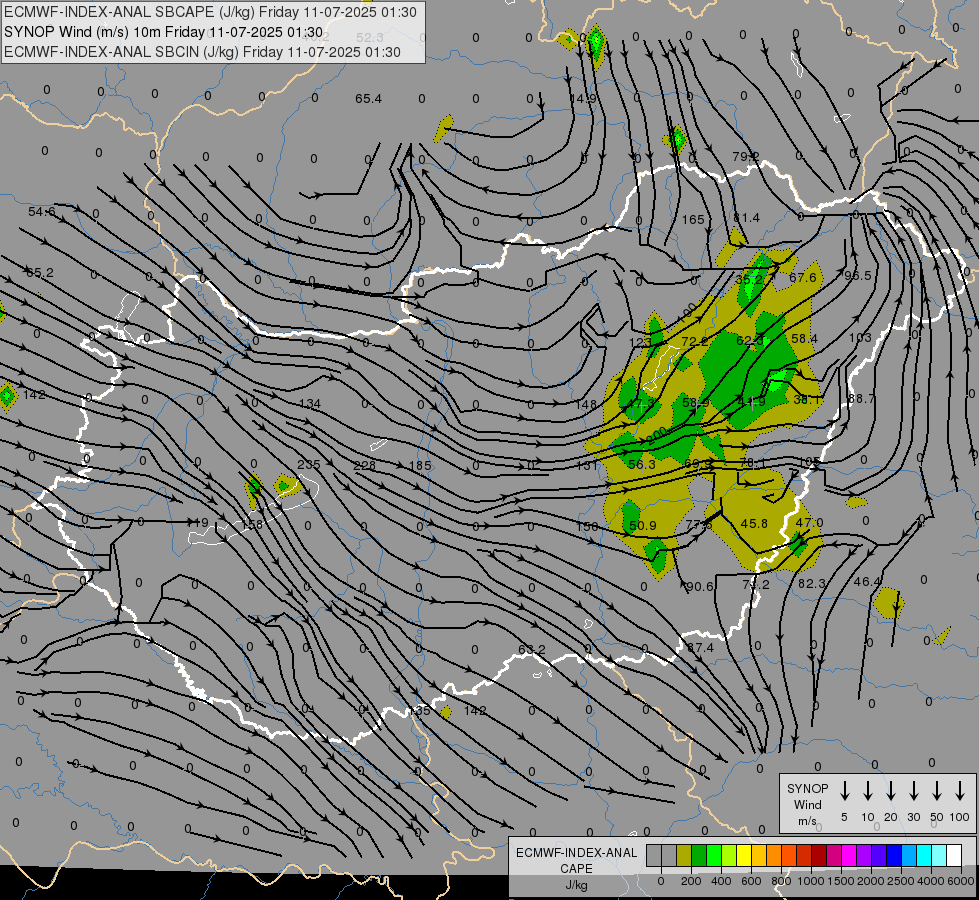The image size is (979, 900).
Task: Click the 158 value on the map
Action: [252, 524]
